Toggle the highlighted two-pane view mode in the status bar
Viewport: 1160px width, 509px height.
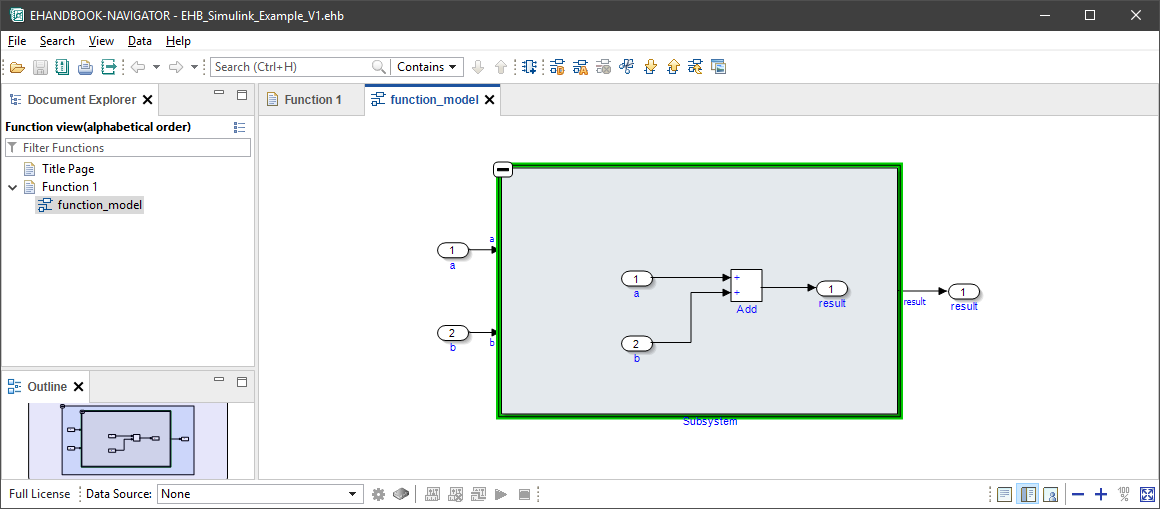(1027, 494)
